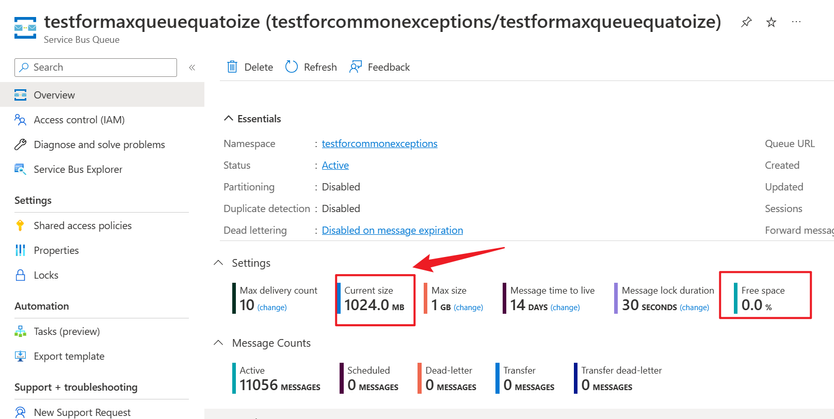Mark this queue as favorite star
This screenshot has height=419, width=834.
click(x=771, y=22)
